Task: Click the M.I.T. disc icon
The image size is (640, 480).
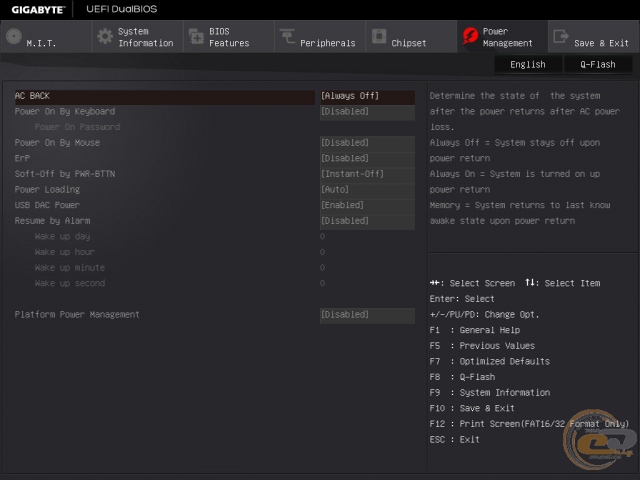Action: coord(14,36)
